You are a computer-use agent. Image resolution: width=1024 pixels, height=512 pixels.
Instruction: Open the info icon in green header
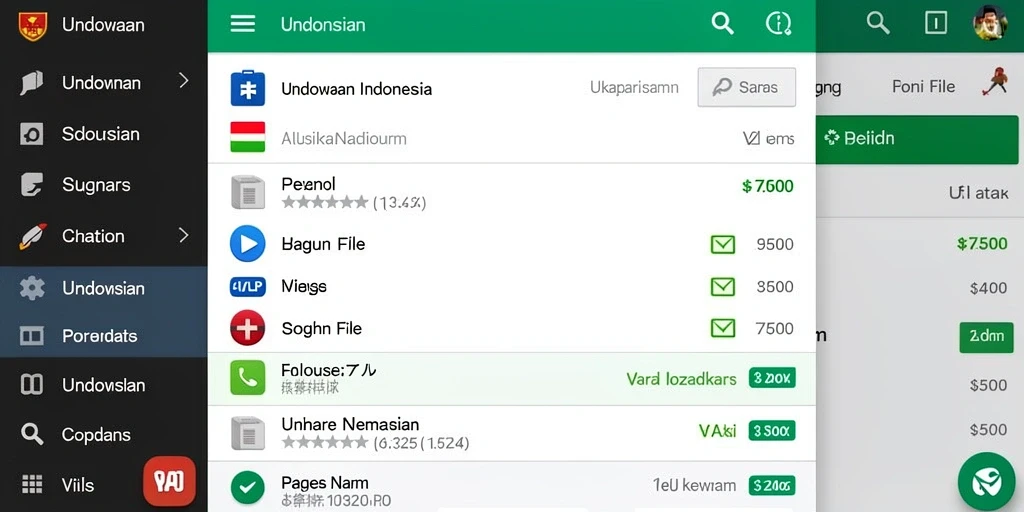click(778, 24)
